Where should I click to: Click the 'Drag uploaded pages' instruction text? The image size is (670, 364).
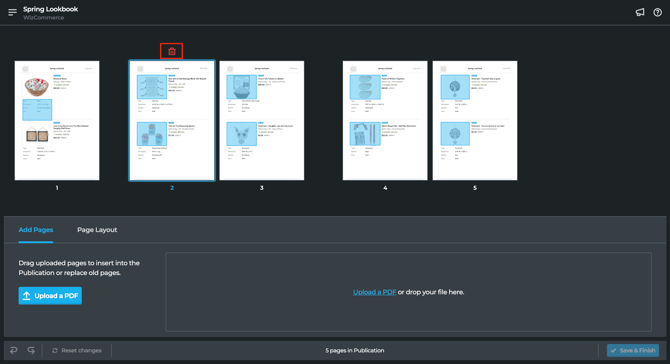click(79, 268)
